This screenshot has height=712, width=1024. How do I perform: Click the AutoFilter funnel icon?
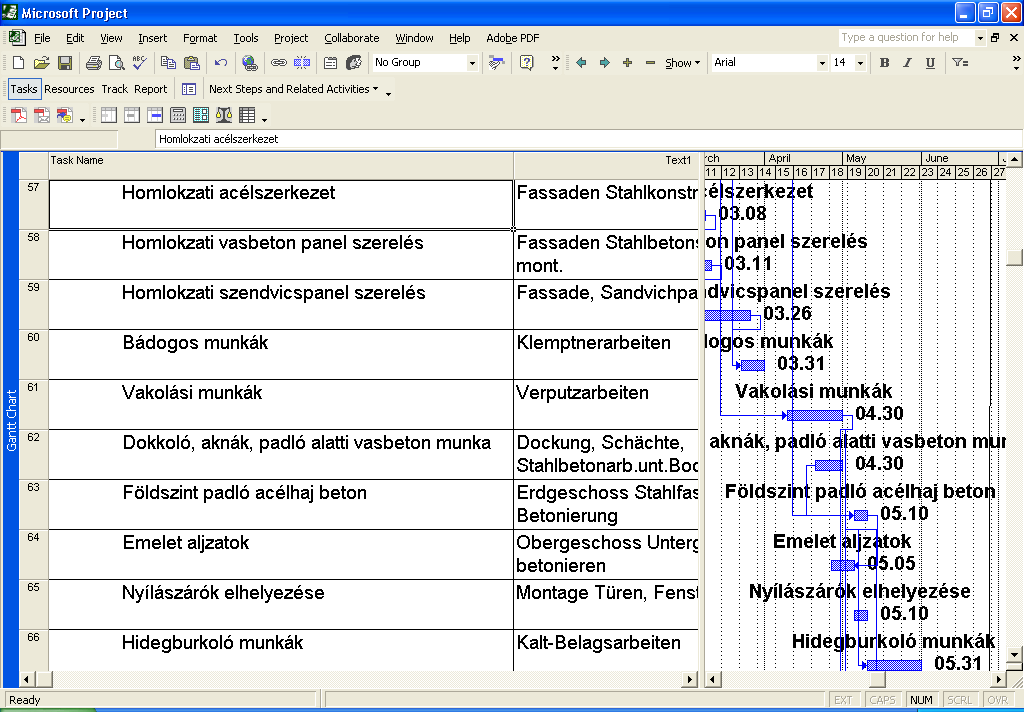point(959,63)
